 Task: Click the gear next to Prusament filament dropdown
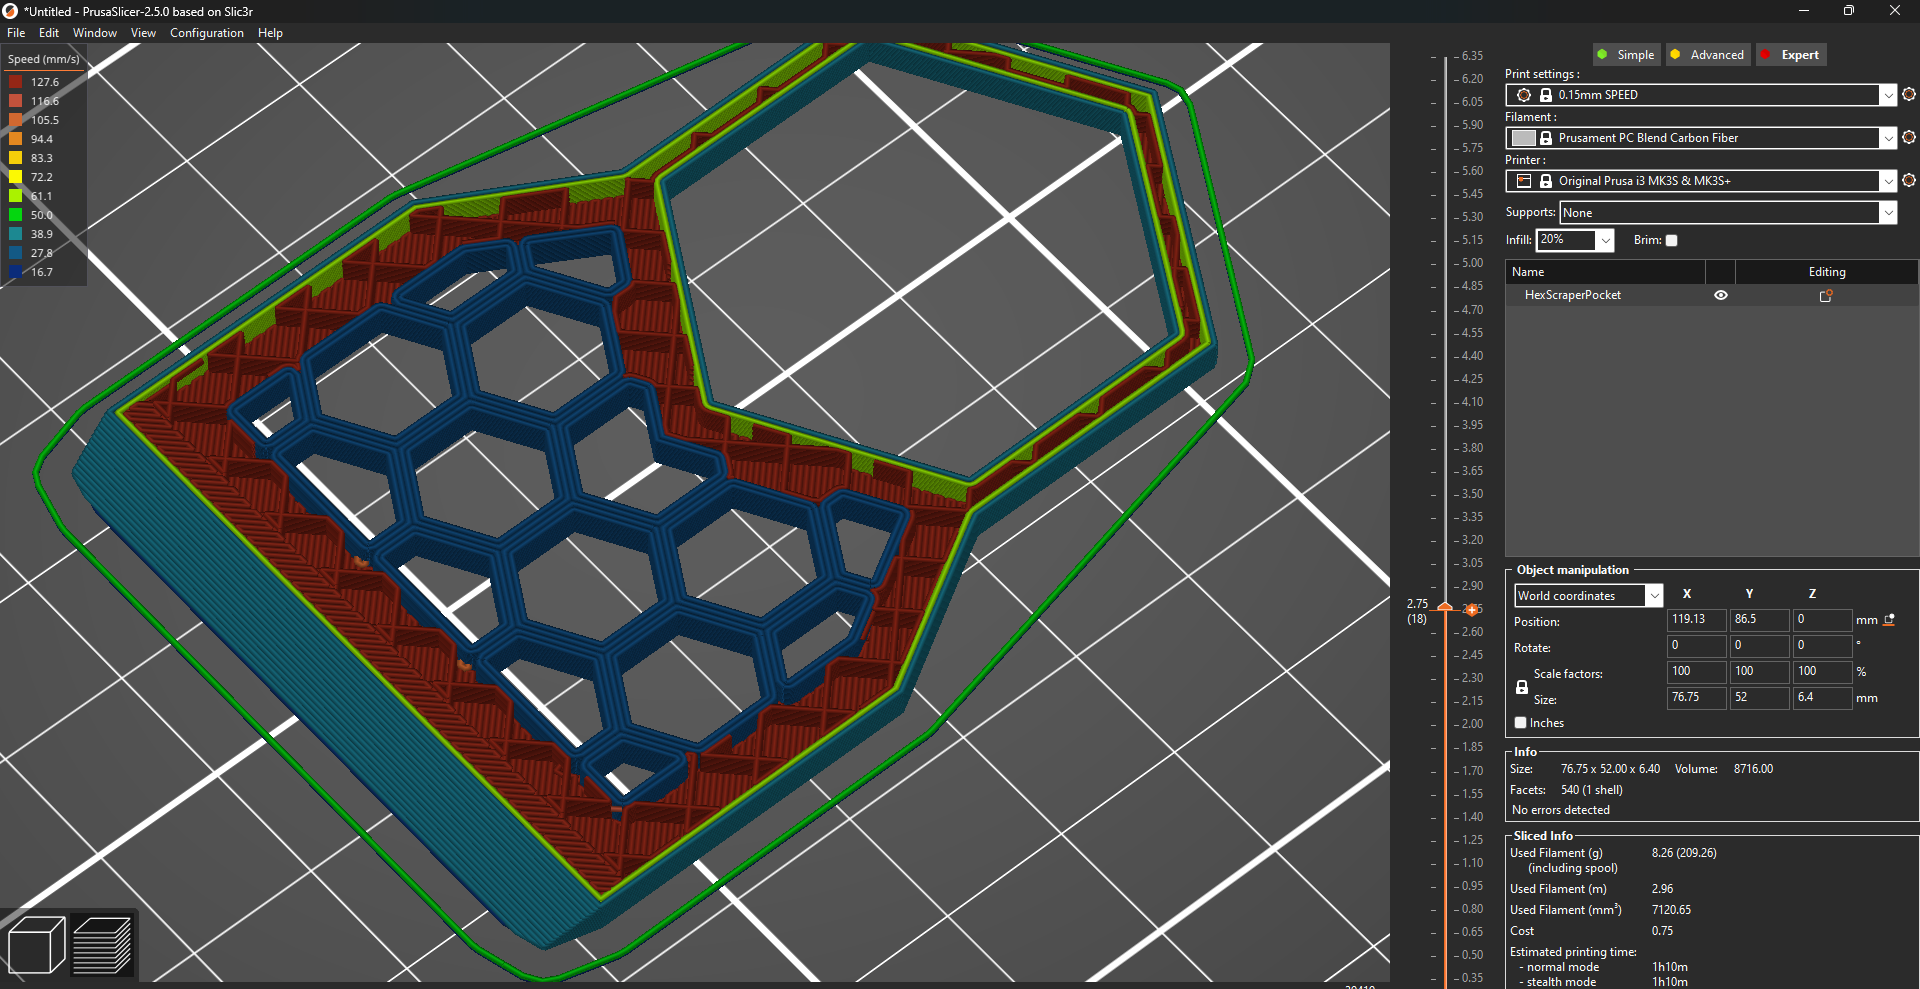1909,137
